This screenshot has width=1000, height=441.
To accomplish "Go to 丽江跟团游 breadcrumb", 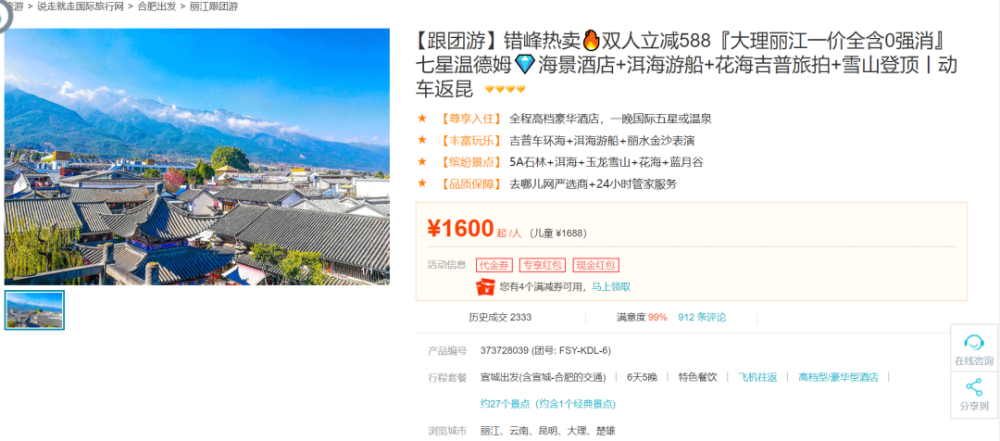I will 214,6.
